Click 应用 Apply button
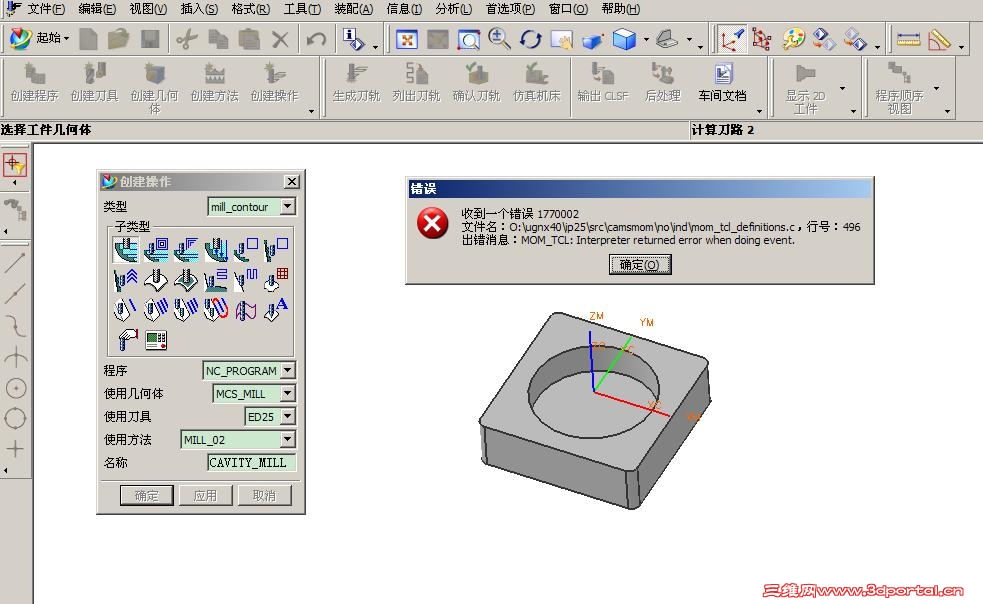The width and height of the screenshot is (983, 604). pos(205,495)
